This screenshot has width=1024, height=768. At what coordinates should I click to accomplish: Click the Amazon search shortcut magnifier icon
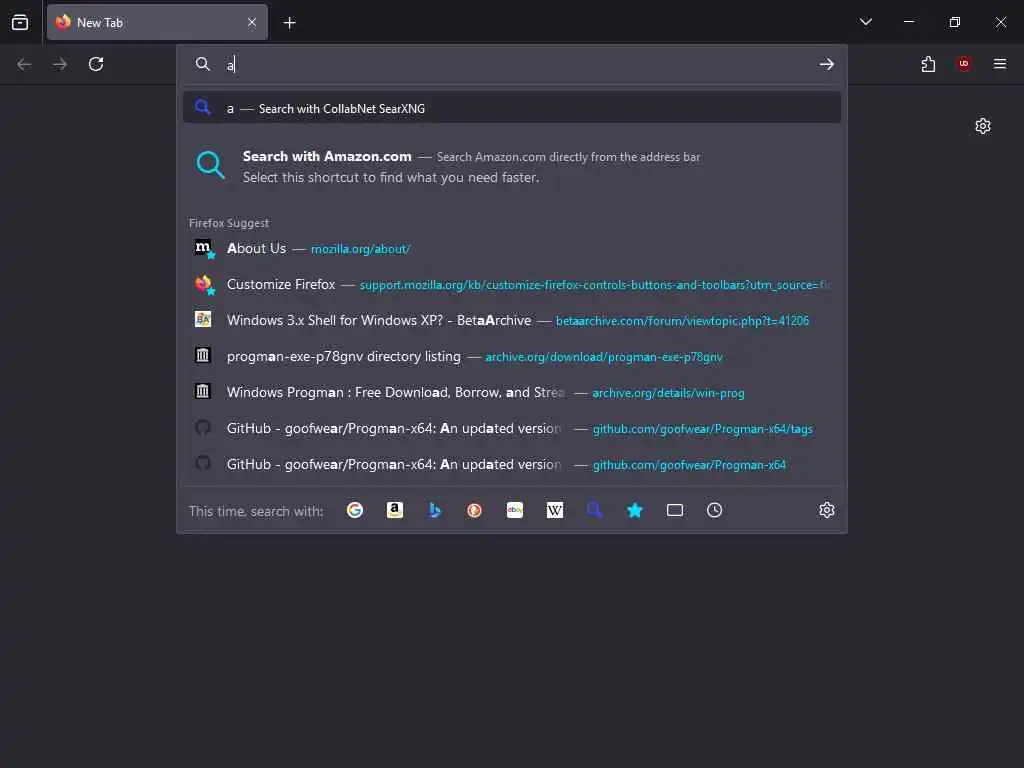[210, 165]
